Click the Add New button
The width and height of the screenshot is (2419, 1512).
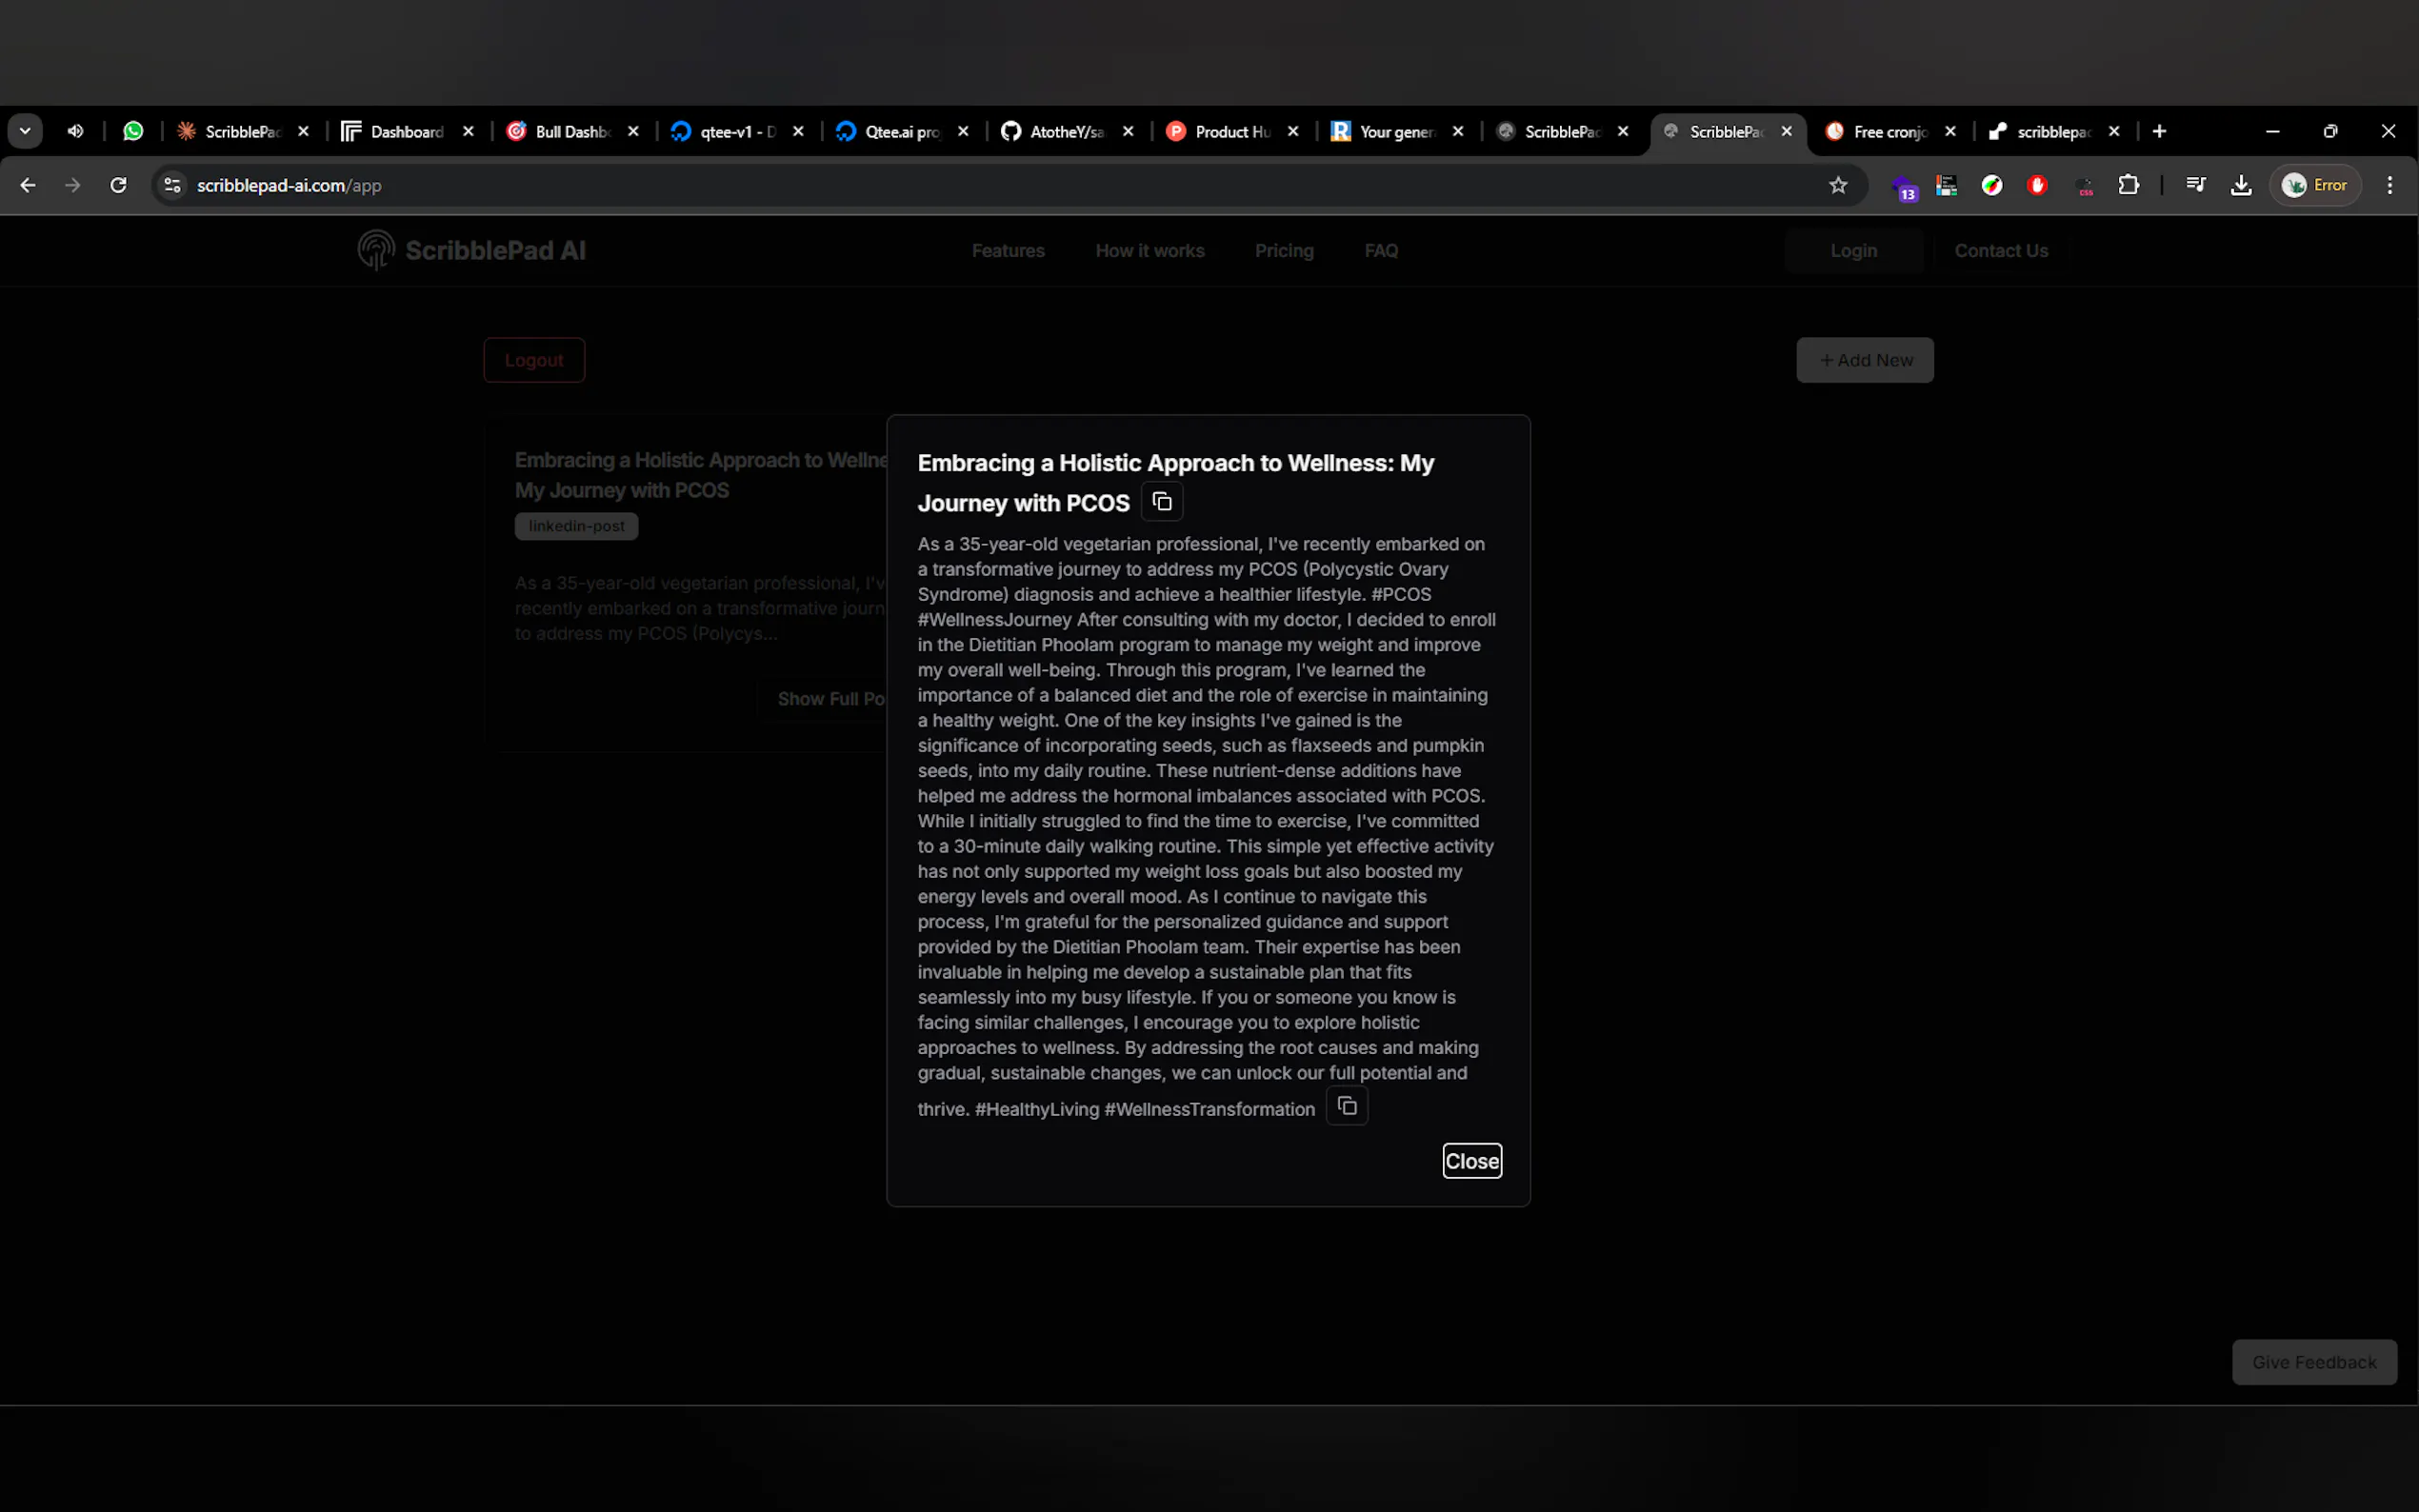pyautogui.click(x=1864, y=360)
